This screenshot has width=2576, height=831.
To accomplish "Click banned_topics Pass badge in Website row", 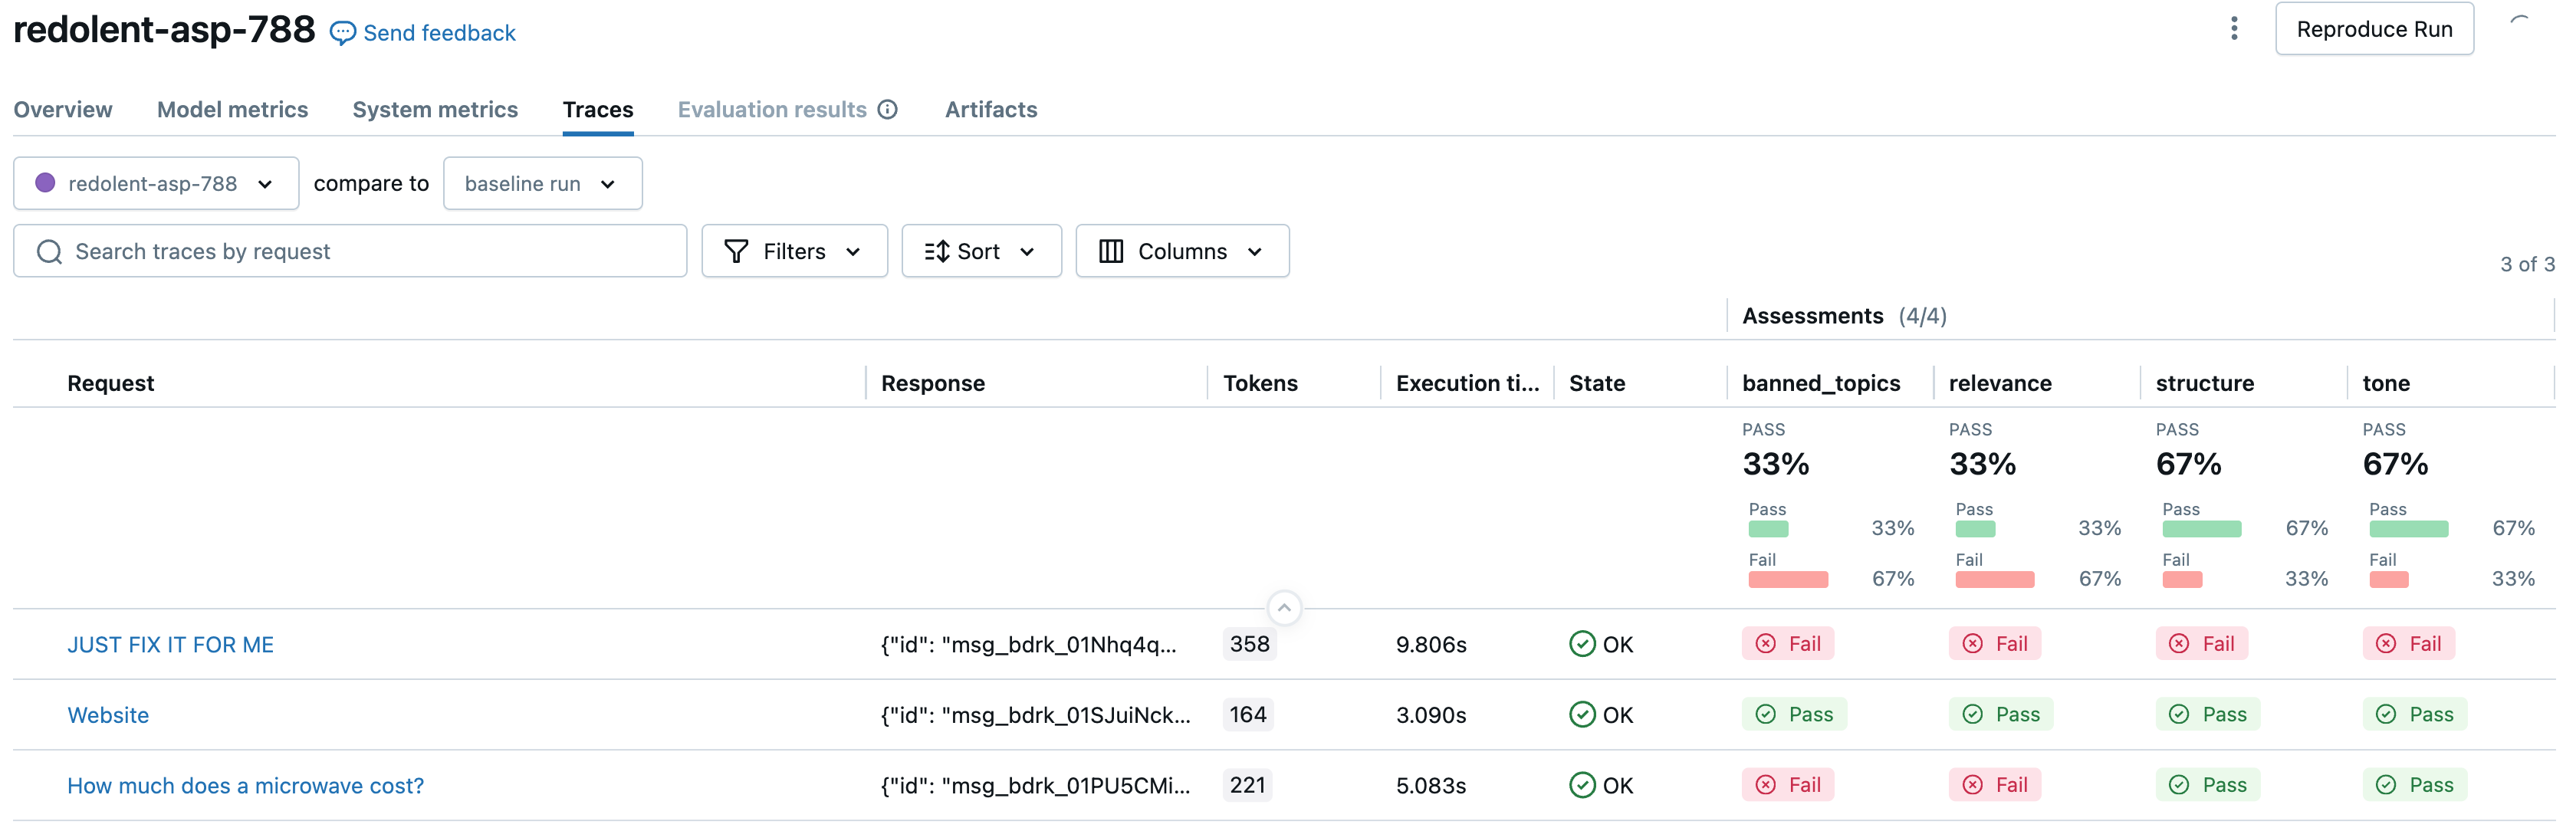I will coord(1794,715).
